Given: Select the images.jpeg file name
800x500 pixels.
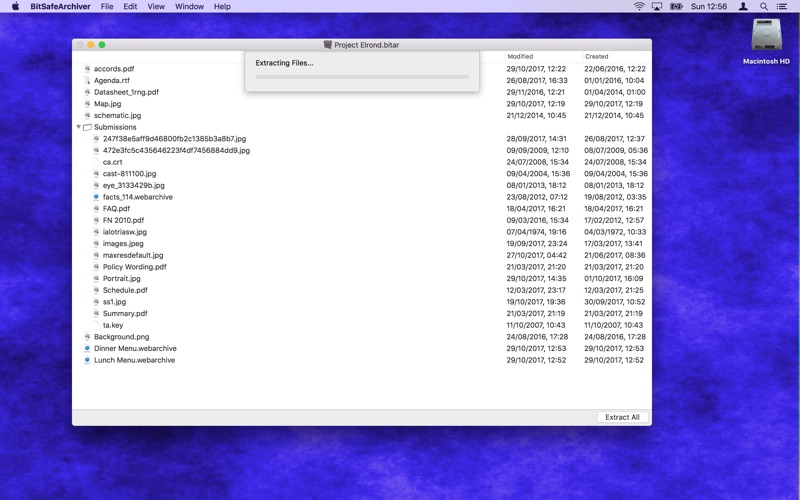Looking at the screenshot, I should 123,243.
